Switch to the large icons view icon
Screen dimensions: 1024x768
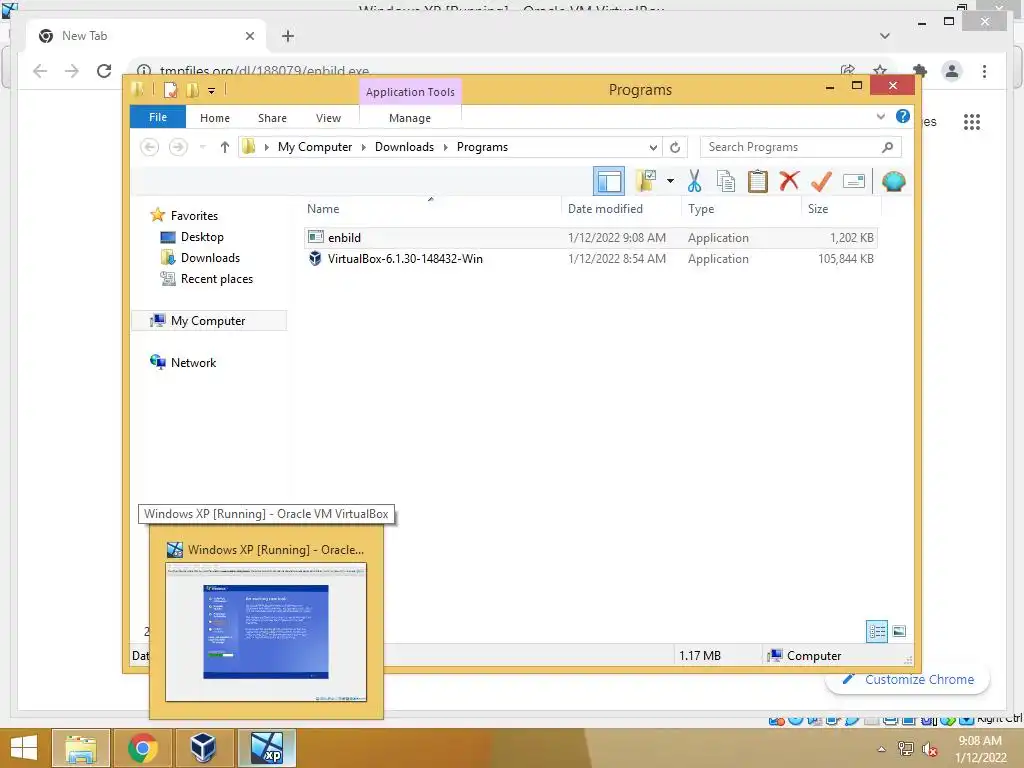tap(899, 631)
